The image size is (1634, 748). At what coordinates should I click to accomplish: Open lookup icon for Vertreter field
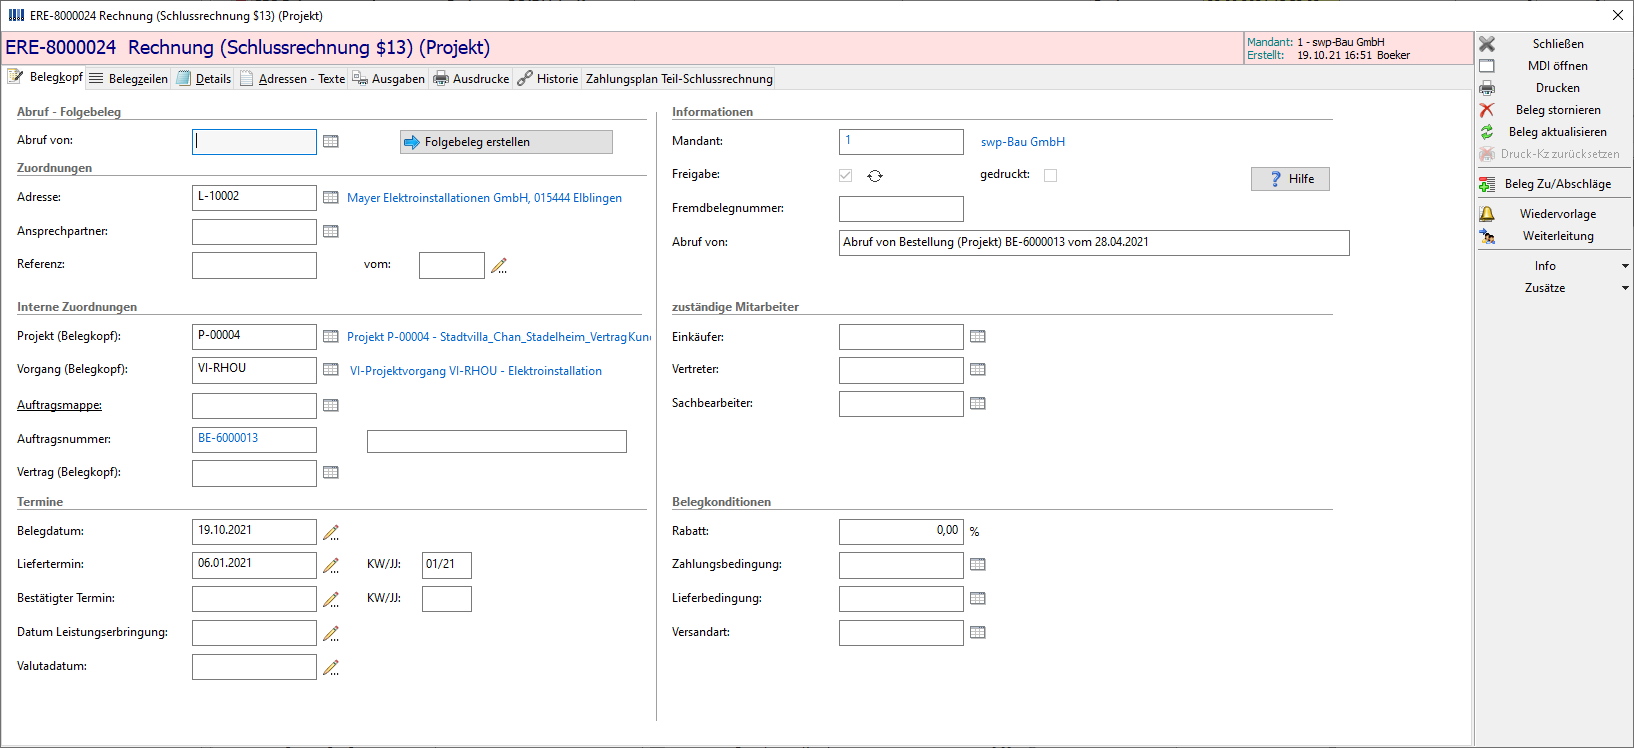(978, 370)
